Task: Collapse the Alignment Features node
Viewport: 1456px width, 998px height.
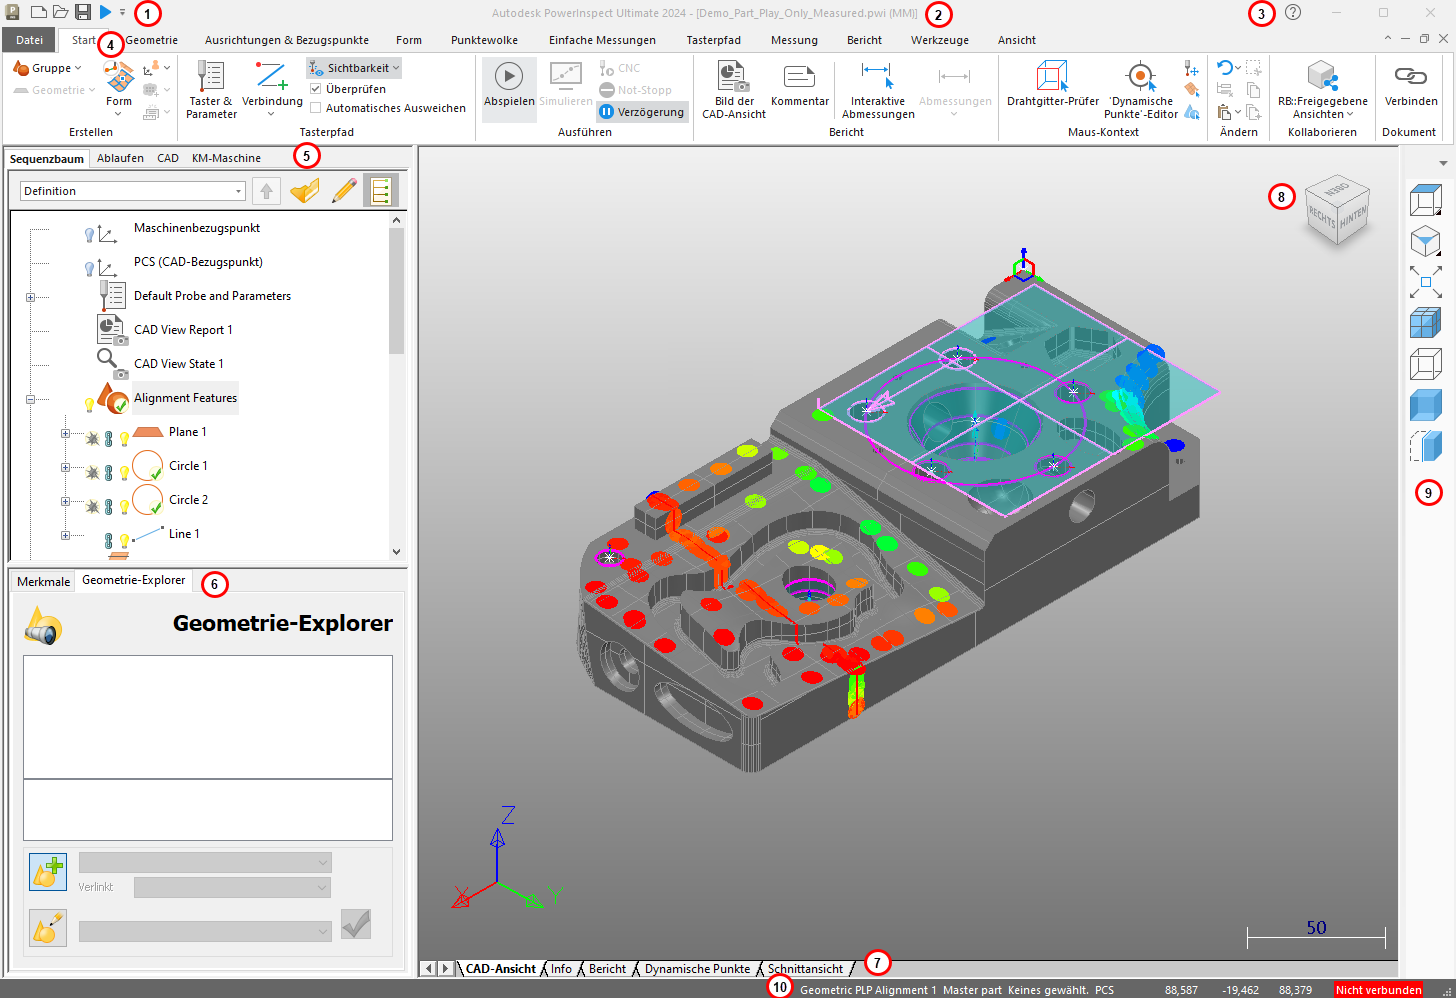Action: (30, 399)
